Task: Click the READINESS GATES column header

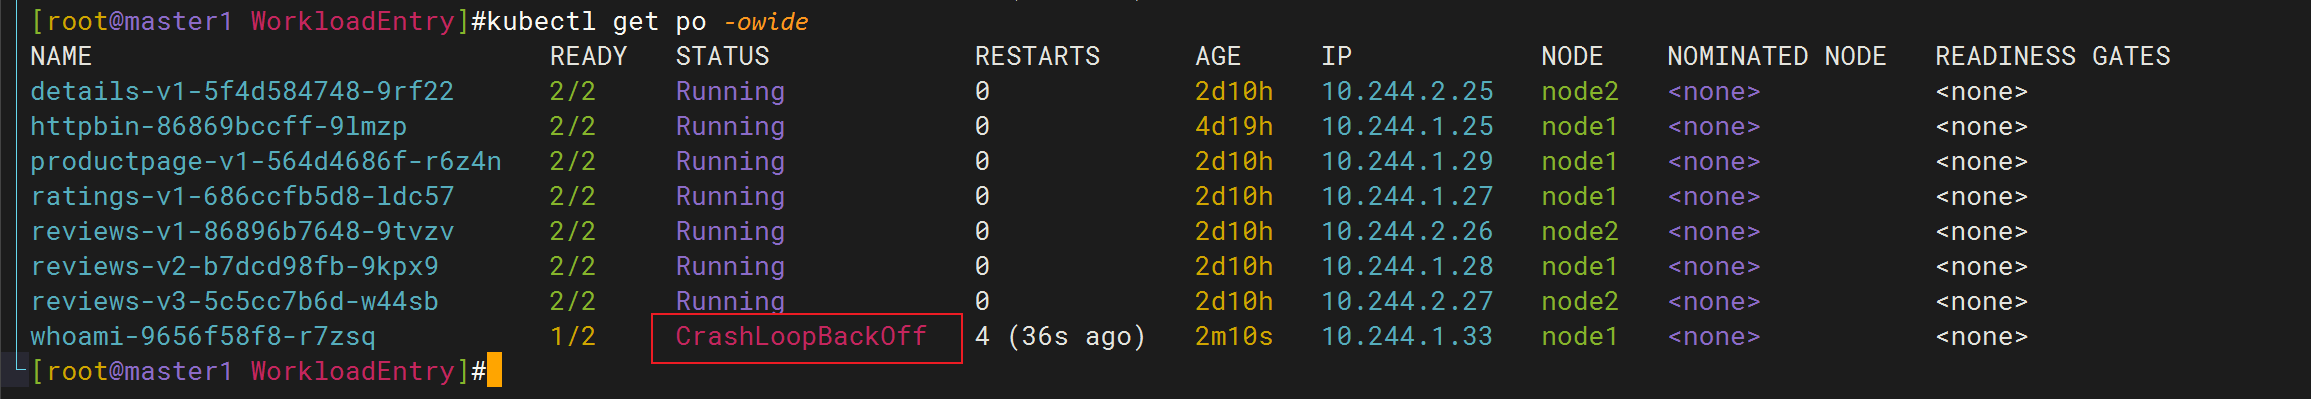Action: (x=2053, y=57)
